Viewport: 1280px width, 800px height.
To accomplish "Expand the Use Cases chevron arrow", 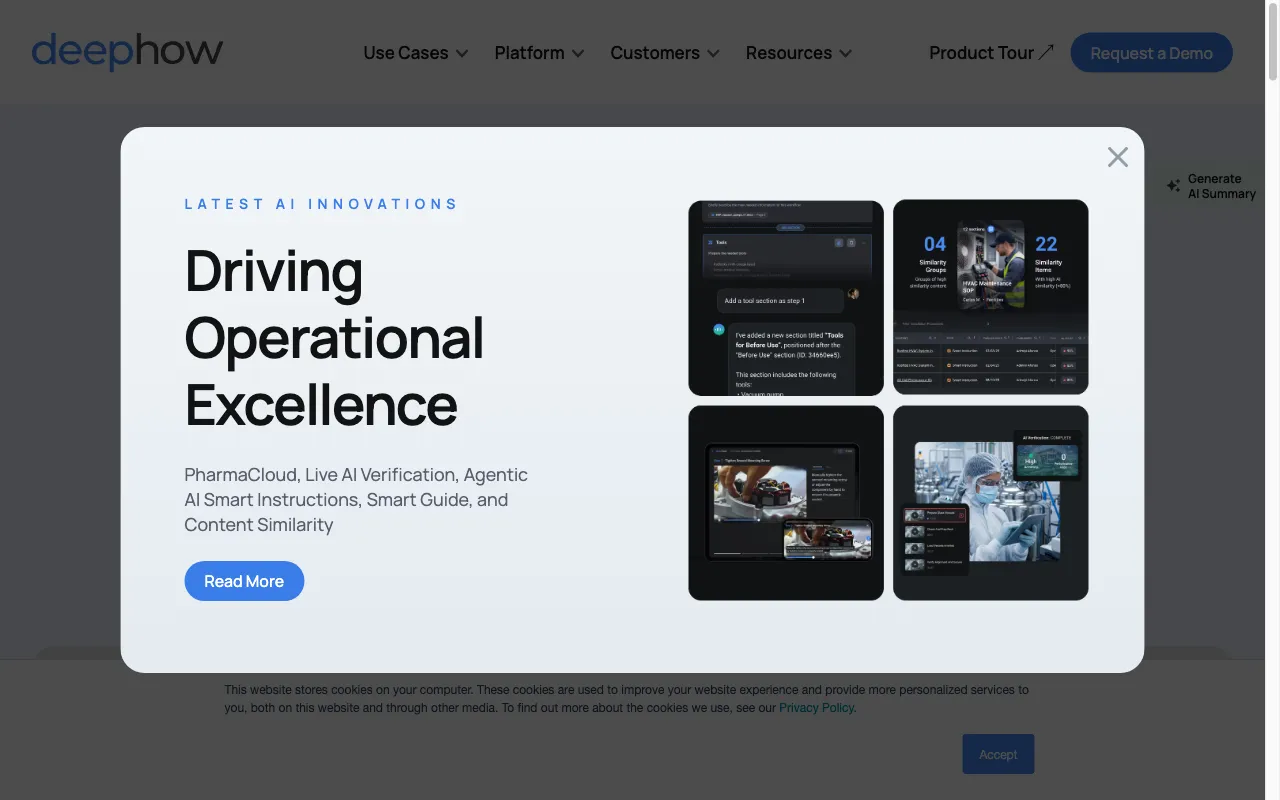I will point(462,54).
